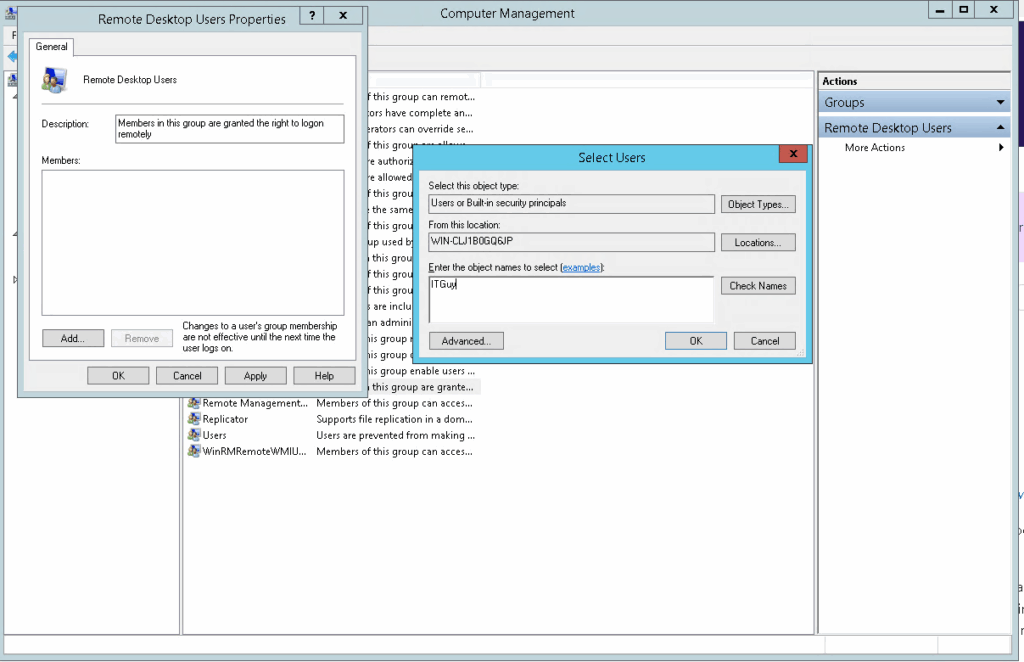
Task: Collapse the Remote Desktop Users actions section
Action: pyautogui.click(x=1001, y=128)
